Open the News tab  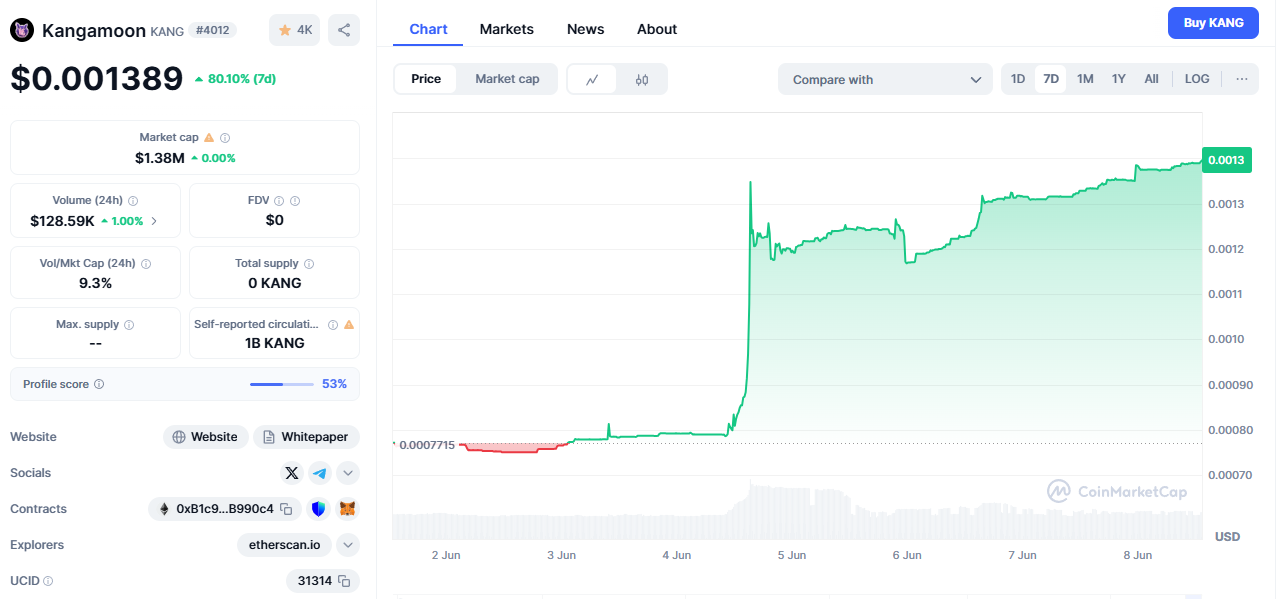pyautogui.click(x=585, y=29)
